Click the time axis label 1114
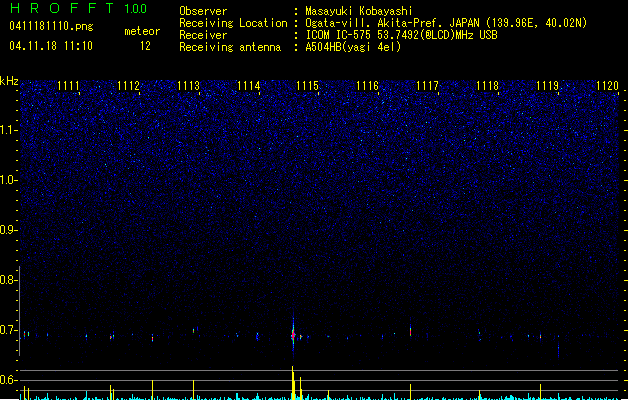Image resolution: width=629 pixels, height=400 pixels. 248,86
